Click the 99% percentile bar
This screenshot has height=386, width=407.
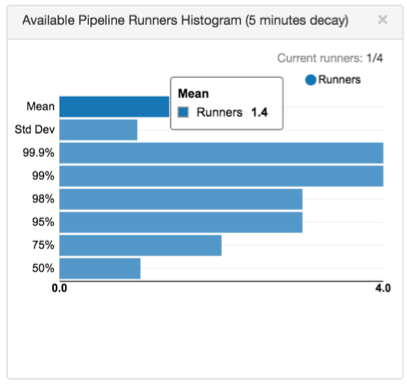(x=221, y=176)
